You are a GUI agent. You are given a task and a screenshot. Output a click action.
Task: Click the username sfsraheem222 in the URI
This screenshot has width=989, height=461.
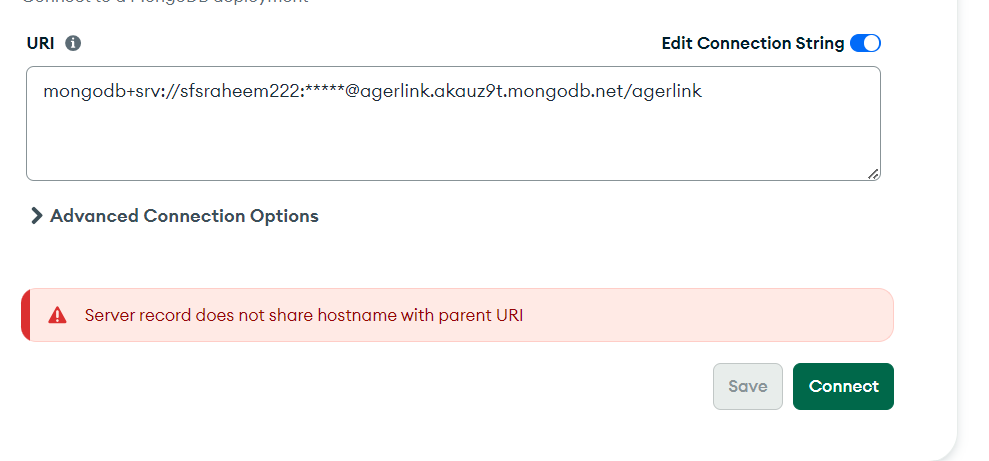(241, 92)
